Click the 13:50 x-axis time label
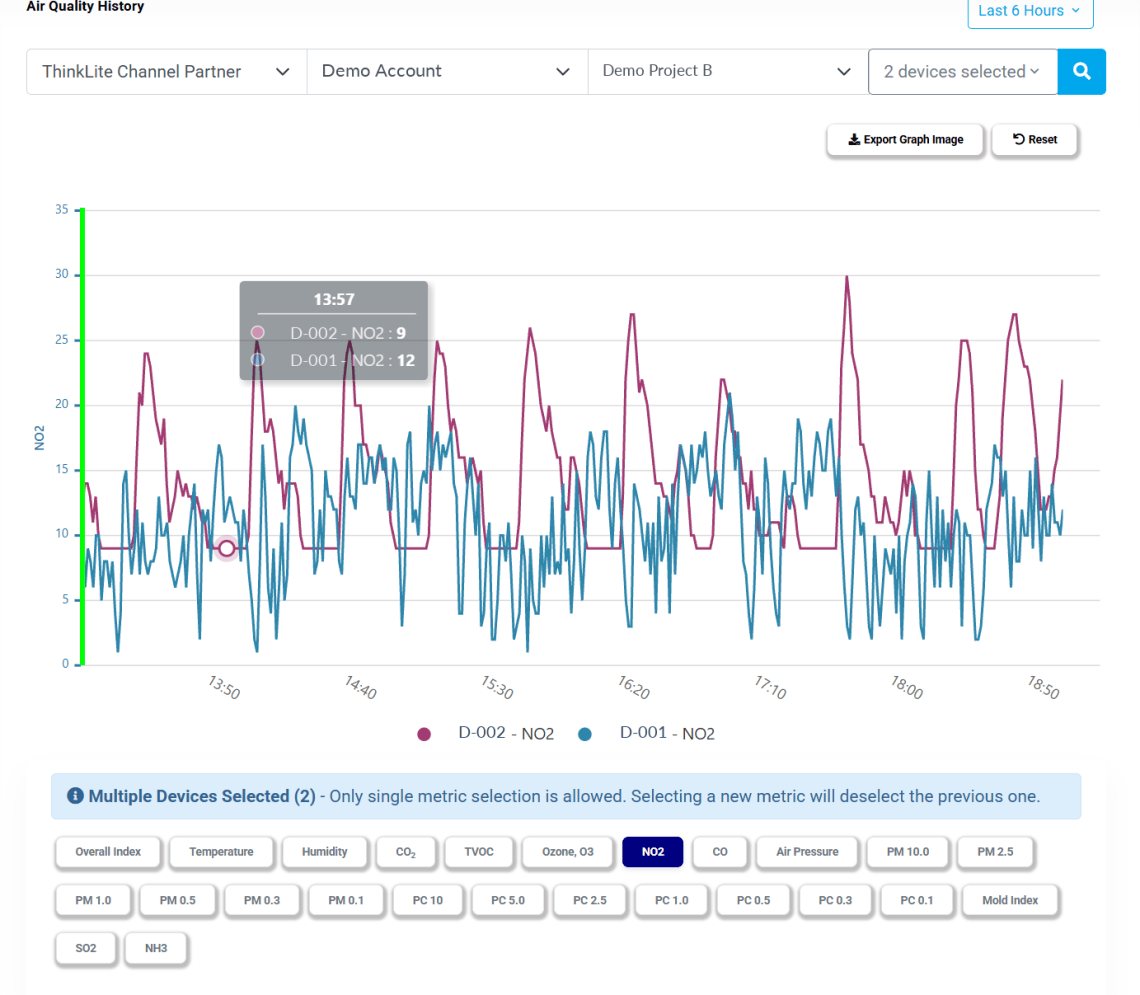Viewport: 1140px width, 995px height. click(x=224, y=688)
